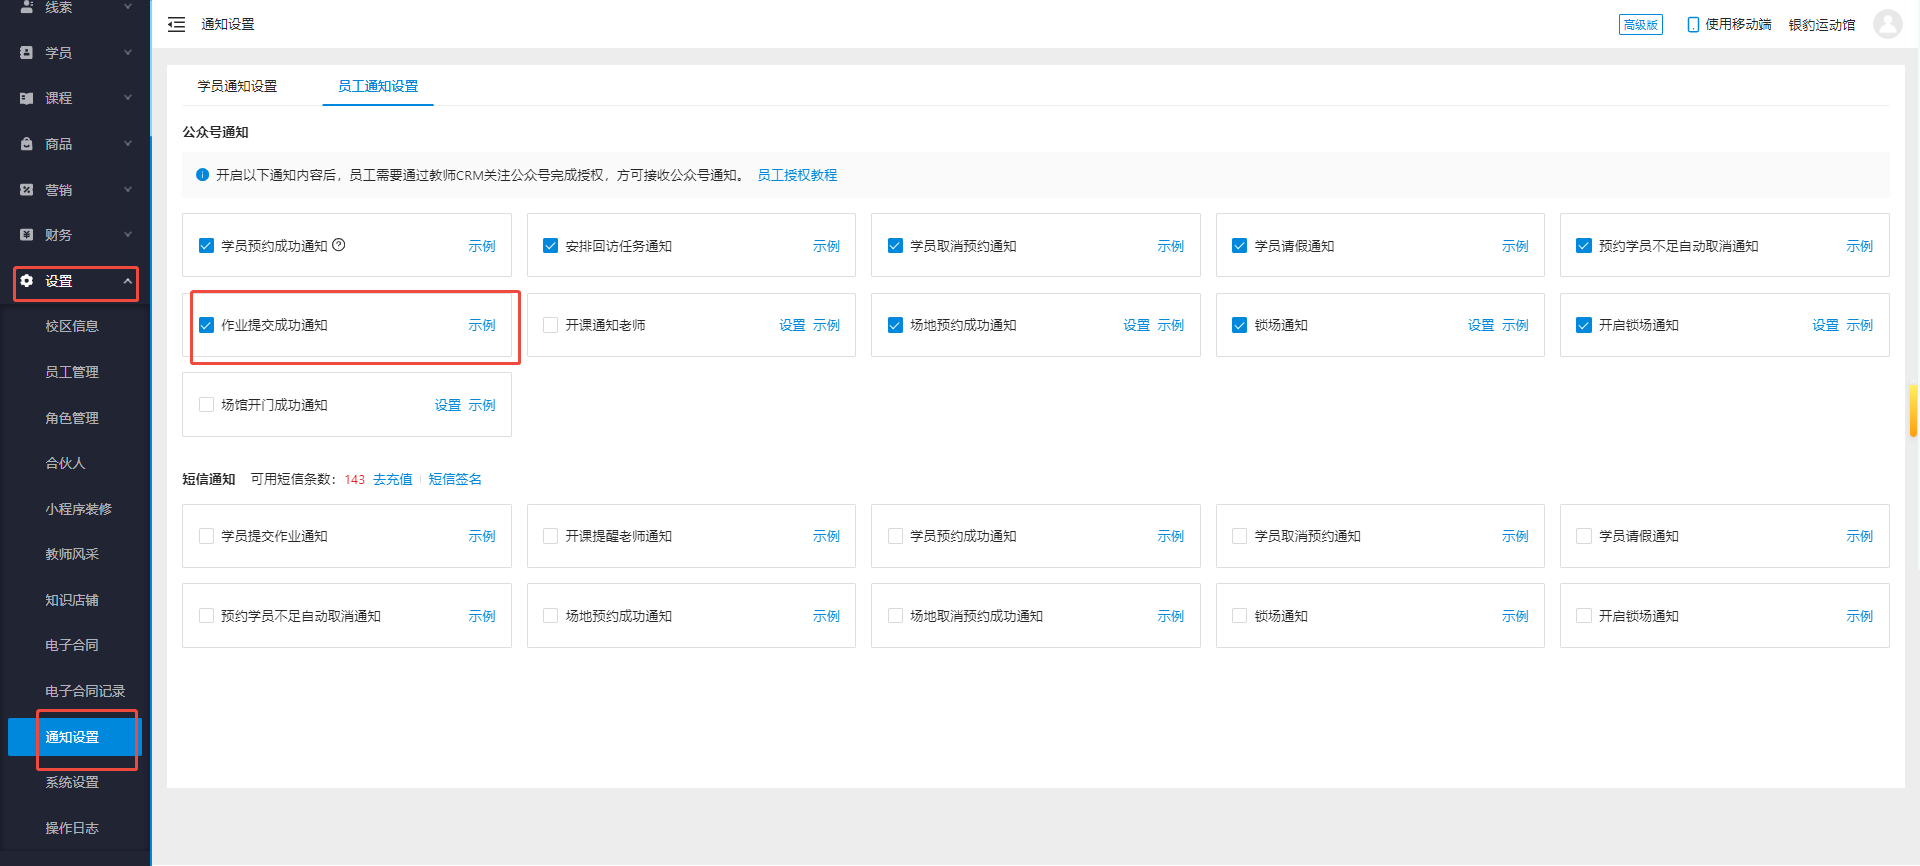Image resolution: width=1920 pixels, height=866 pixels.
Task: Collapse the sidebar with the hamburger icon
Action: (176, 24)
